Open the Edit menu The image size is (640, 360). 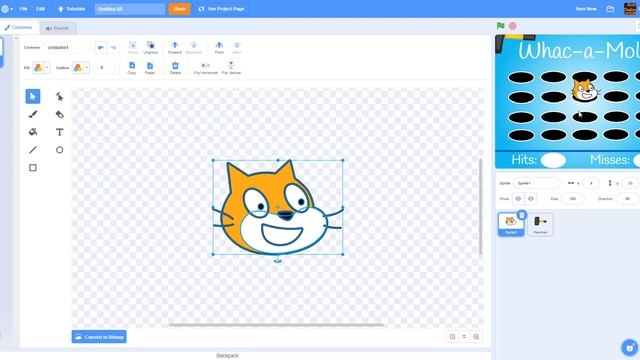40,9
